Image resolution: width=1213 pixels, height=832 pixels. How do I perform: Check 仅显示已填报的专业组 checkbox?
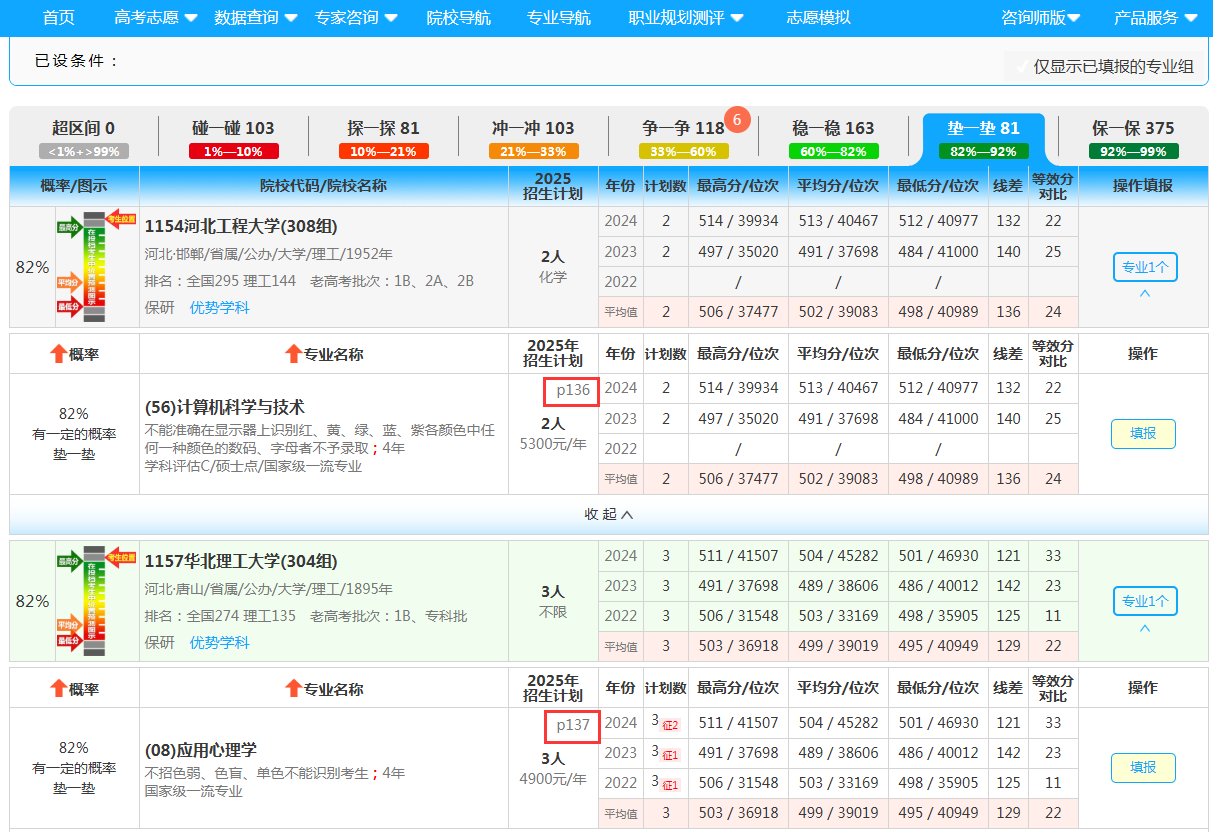[1021, 67]
